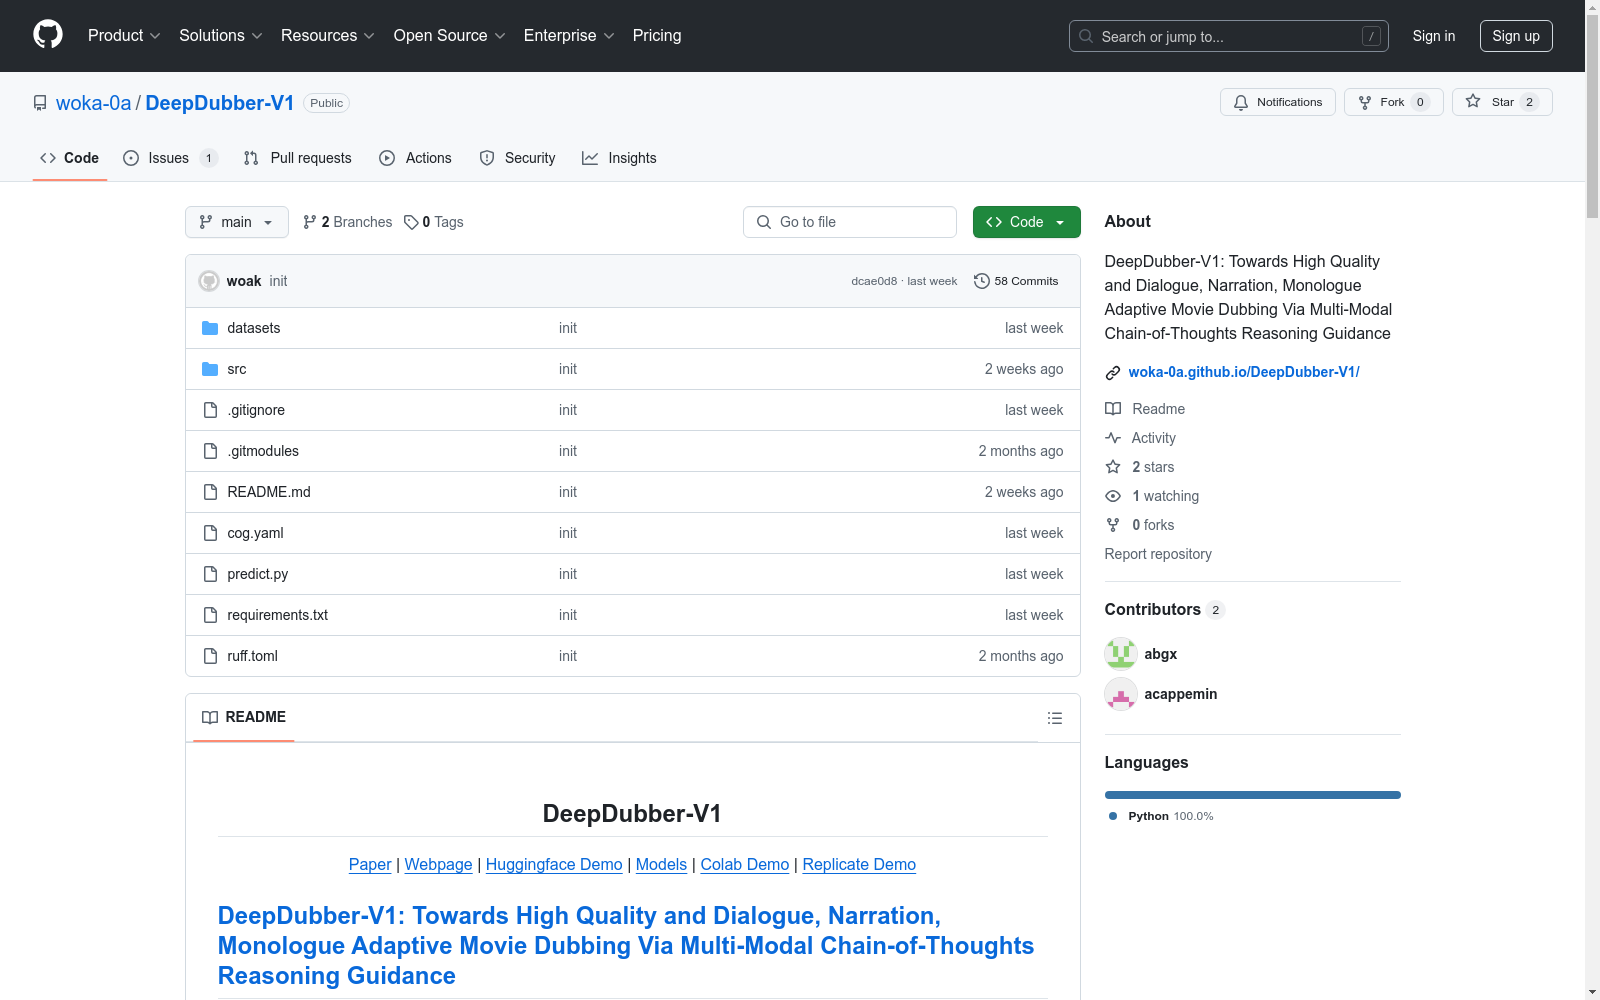Open the .gitmodules file
Image resolution: width=1600 pixels, height=1000 pixels.
click(x=263, y=451)
